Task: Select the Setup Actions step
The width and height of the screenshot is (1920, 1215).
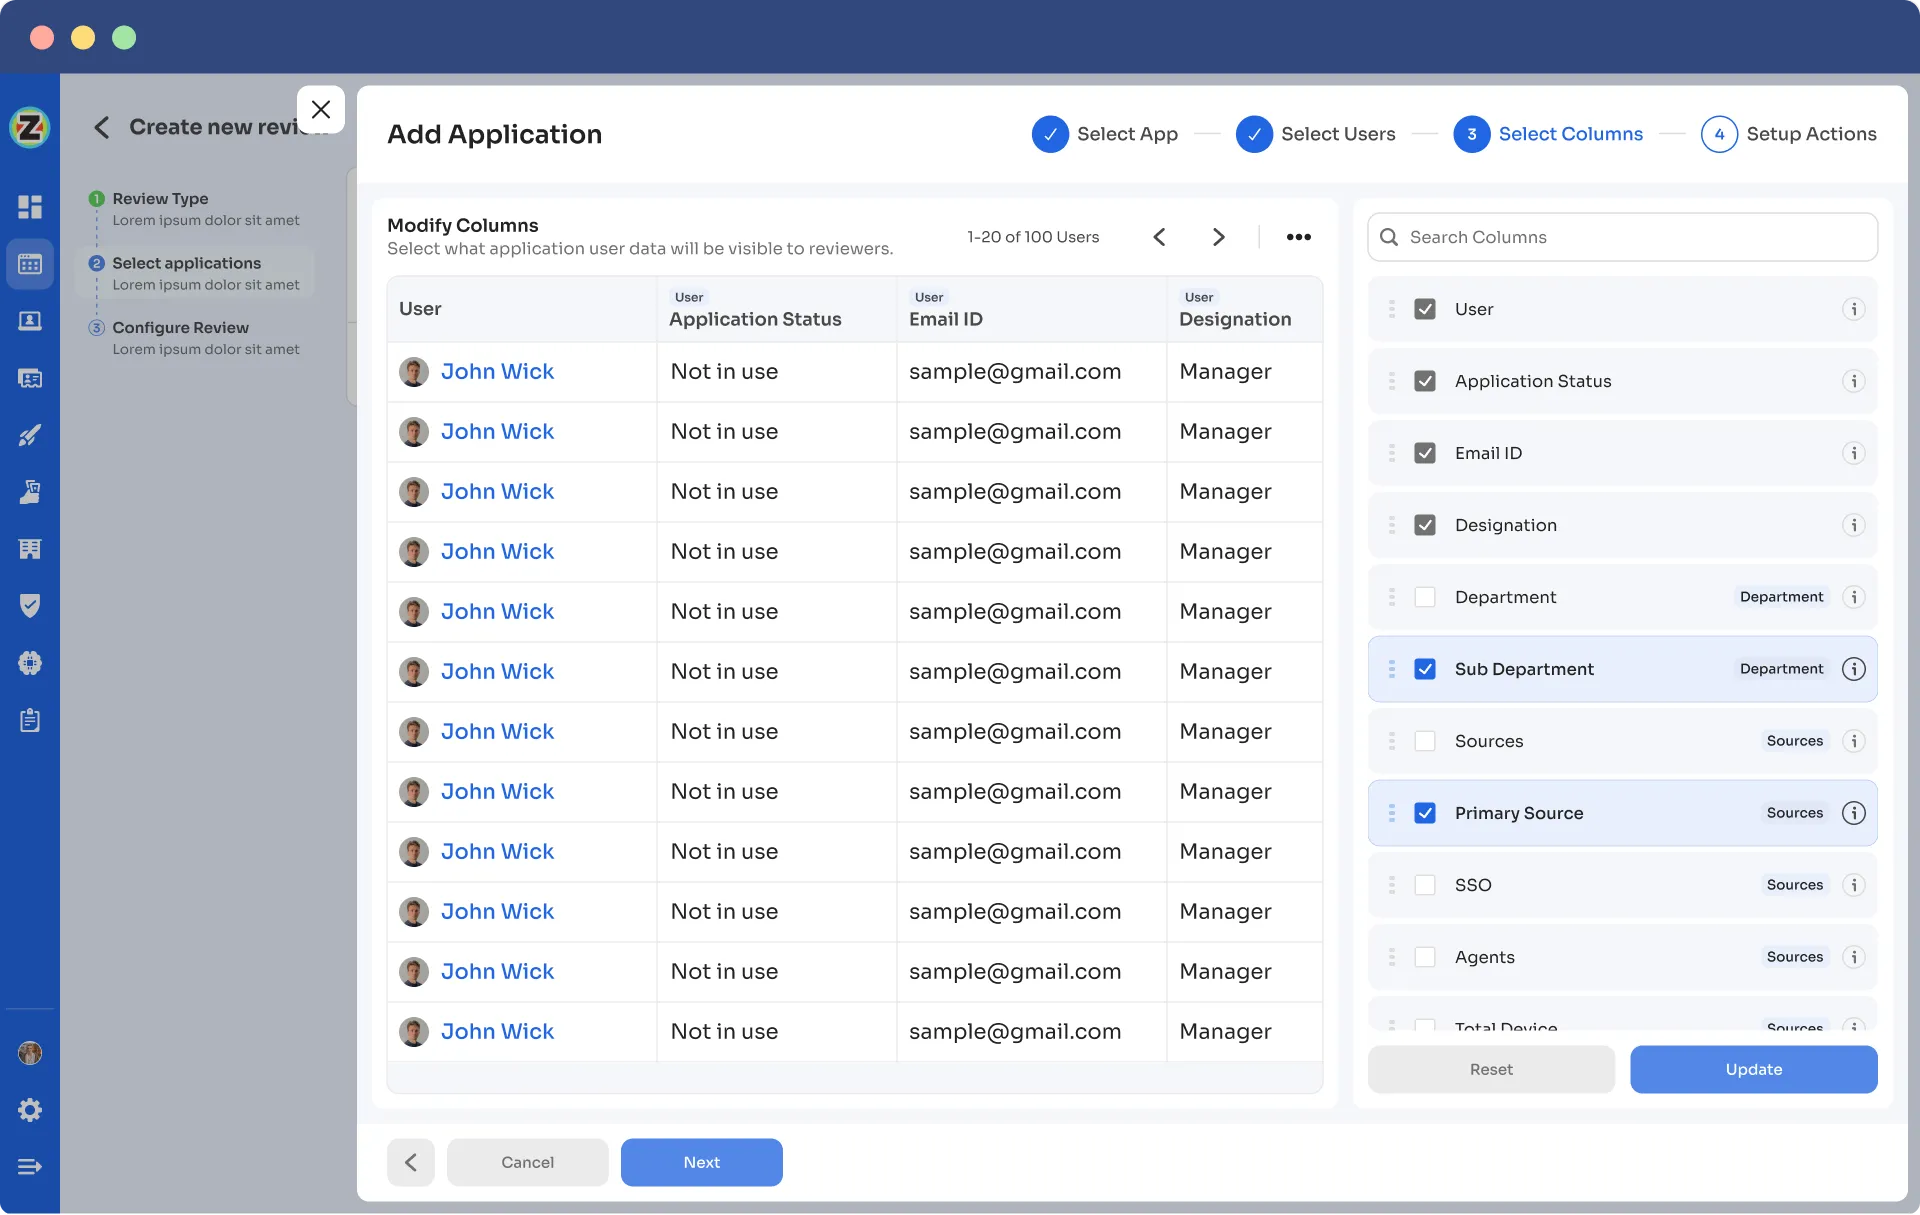Action: [1789, 134]
